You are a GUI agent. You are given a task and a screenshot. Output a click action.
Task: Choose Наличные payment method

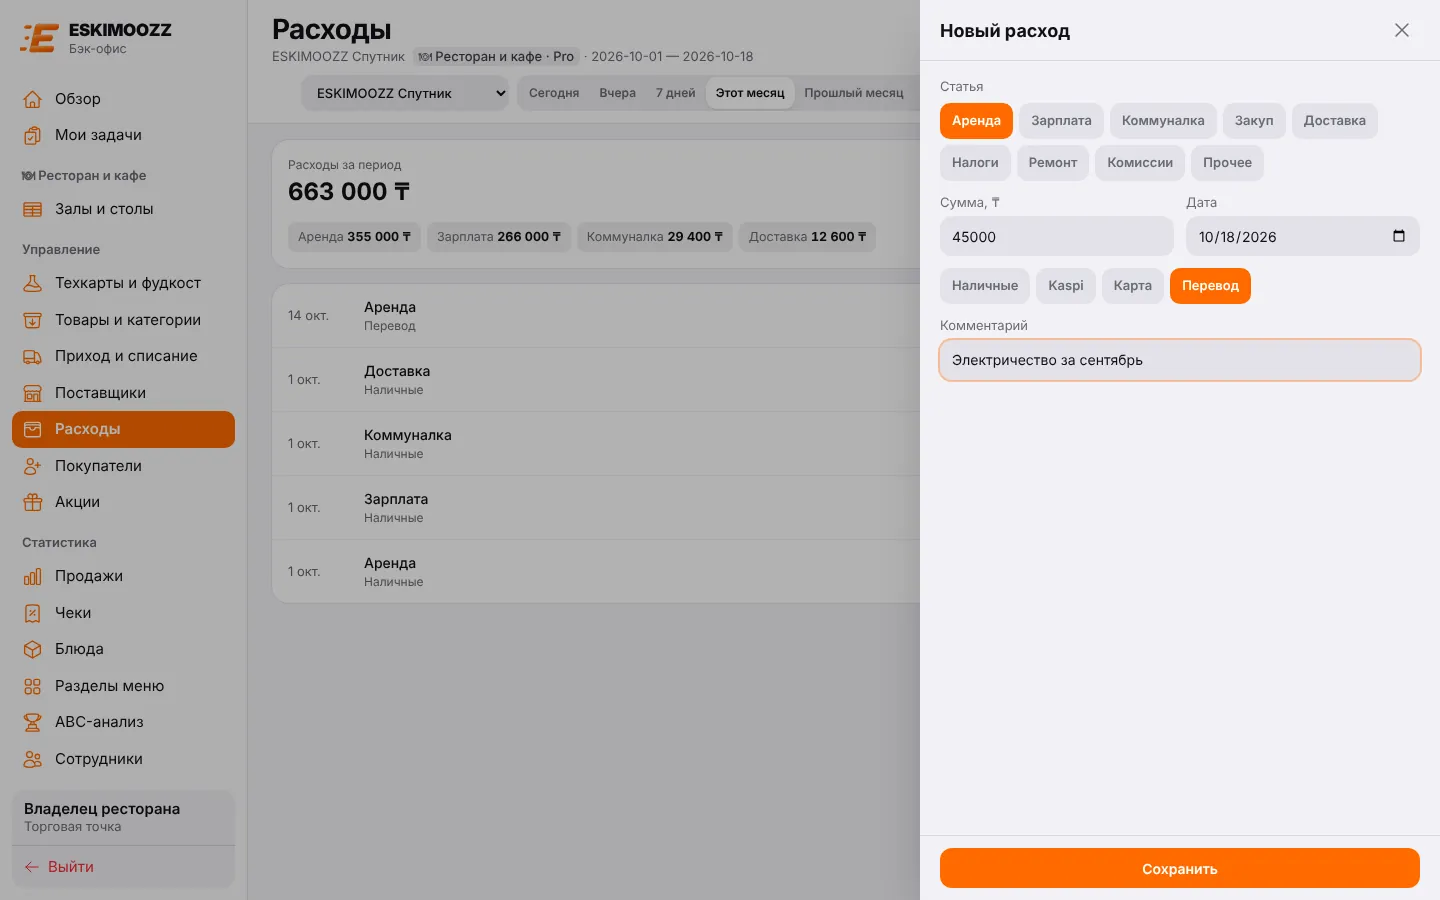click(x=985, y=286)
